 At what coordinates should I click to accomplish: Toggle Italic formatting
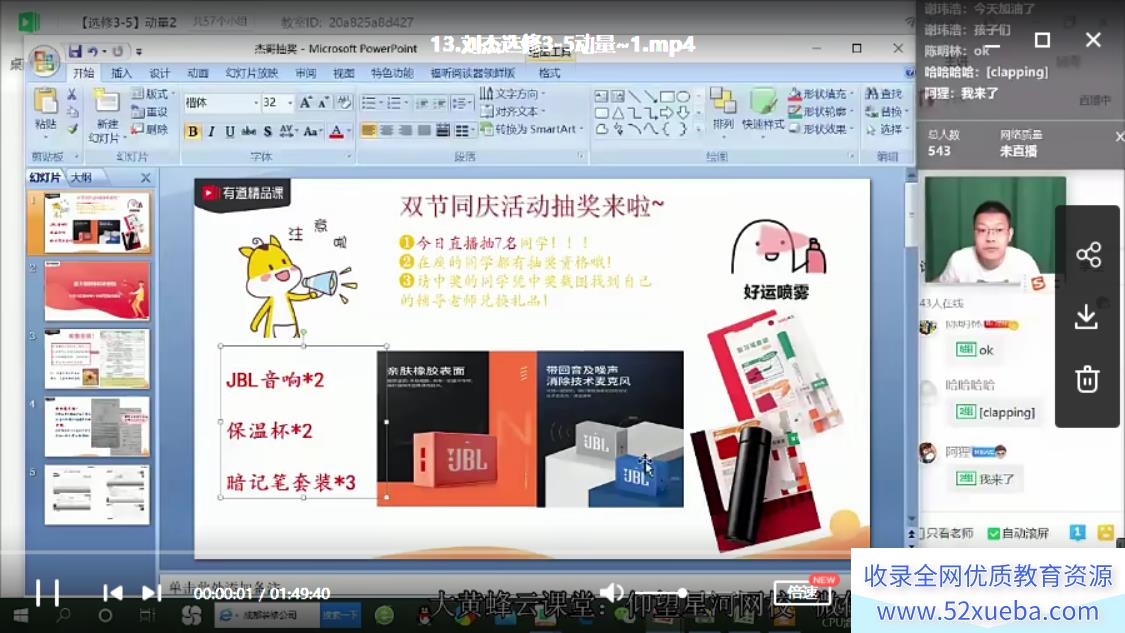(x=211, y=131)
